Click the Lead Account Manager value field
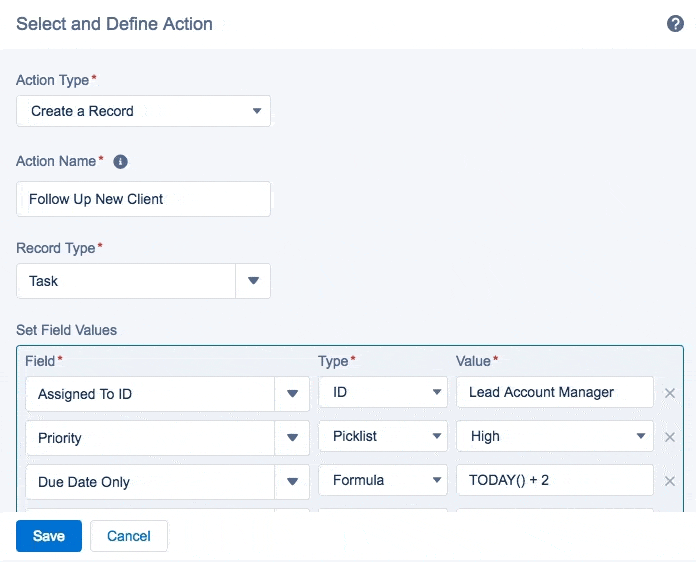Image resolution: width=696 pixels, height=562 pixels. [555, 392]
